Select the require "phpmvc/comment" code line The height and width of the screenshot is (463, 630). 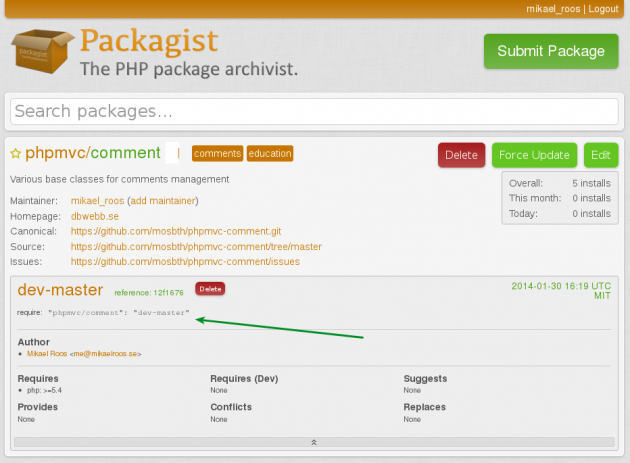[119, 312]
